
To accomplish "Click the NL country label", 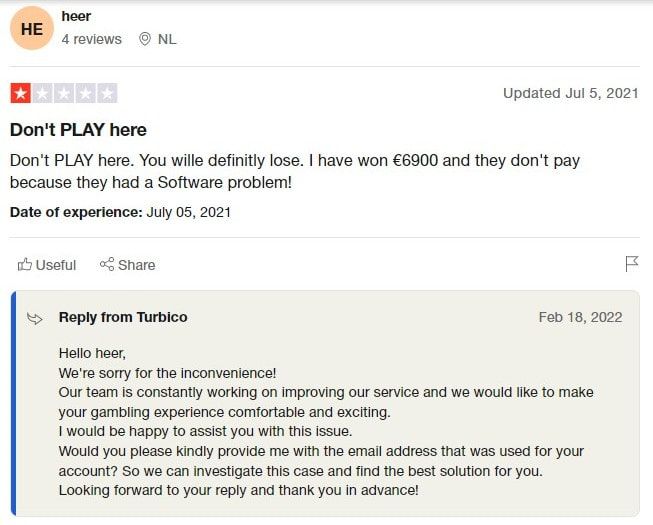I will tap(167, 39).
